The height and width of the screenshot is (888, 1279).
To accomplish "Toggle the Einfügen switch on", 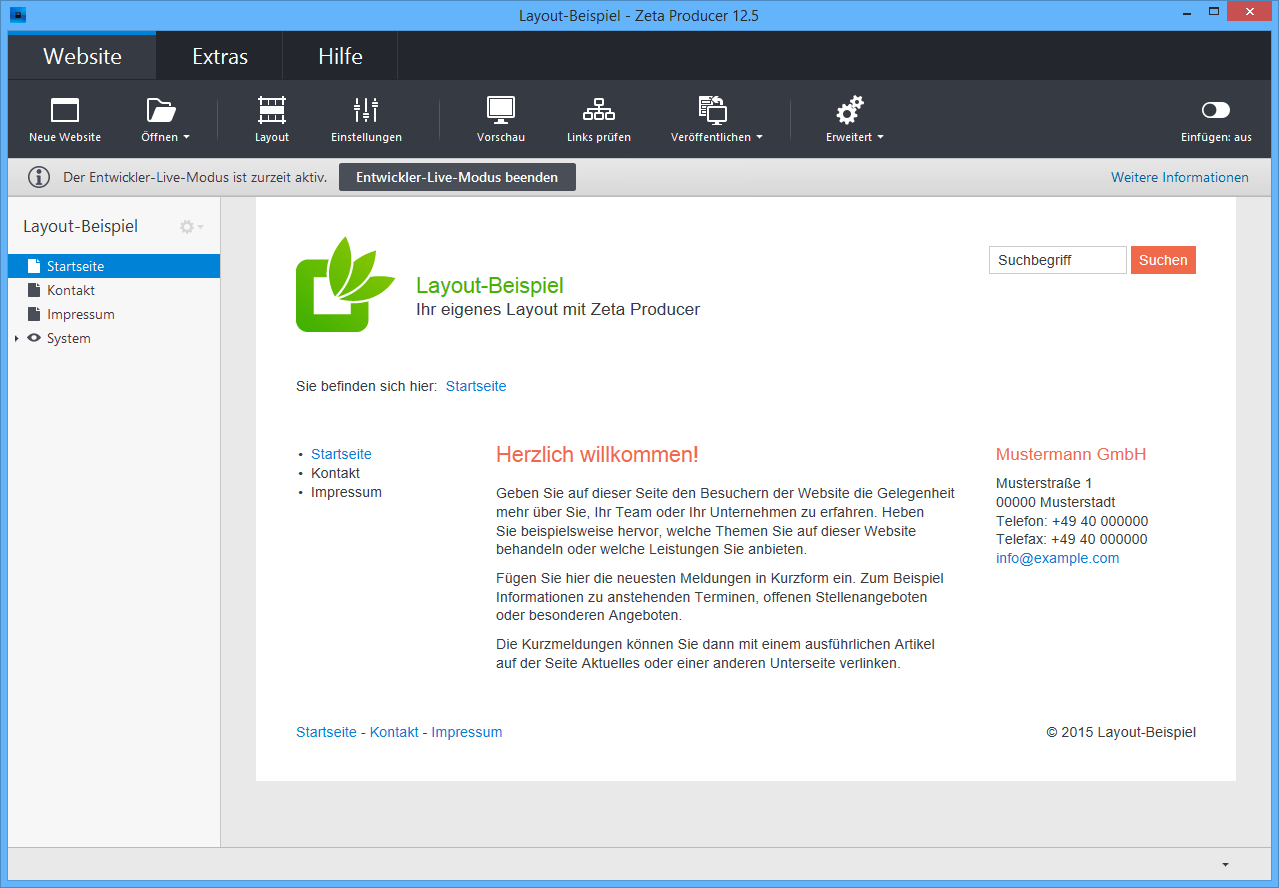I will pyautogui.click(x=1215, y=110).
